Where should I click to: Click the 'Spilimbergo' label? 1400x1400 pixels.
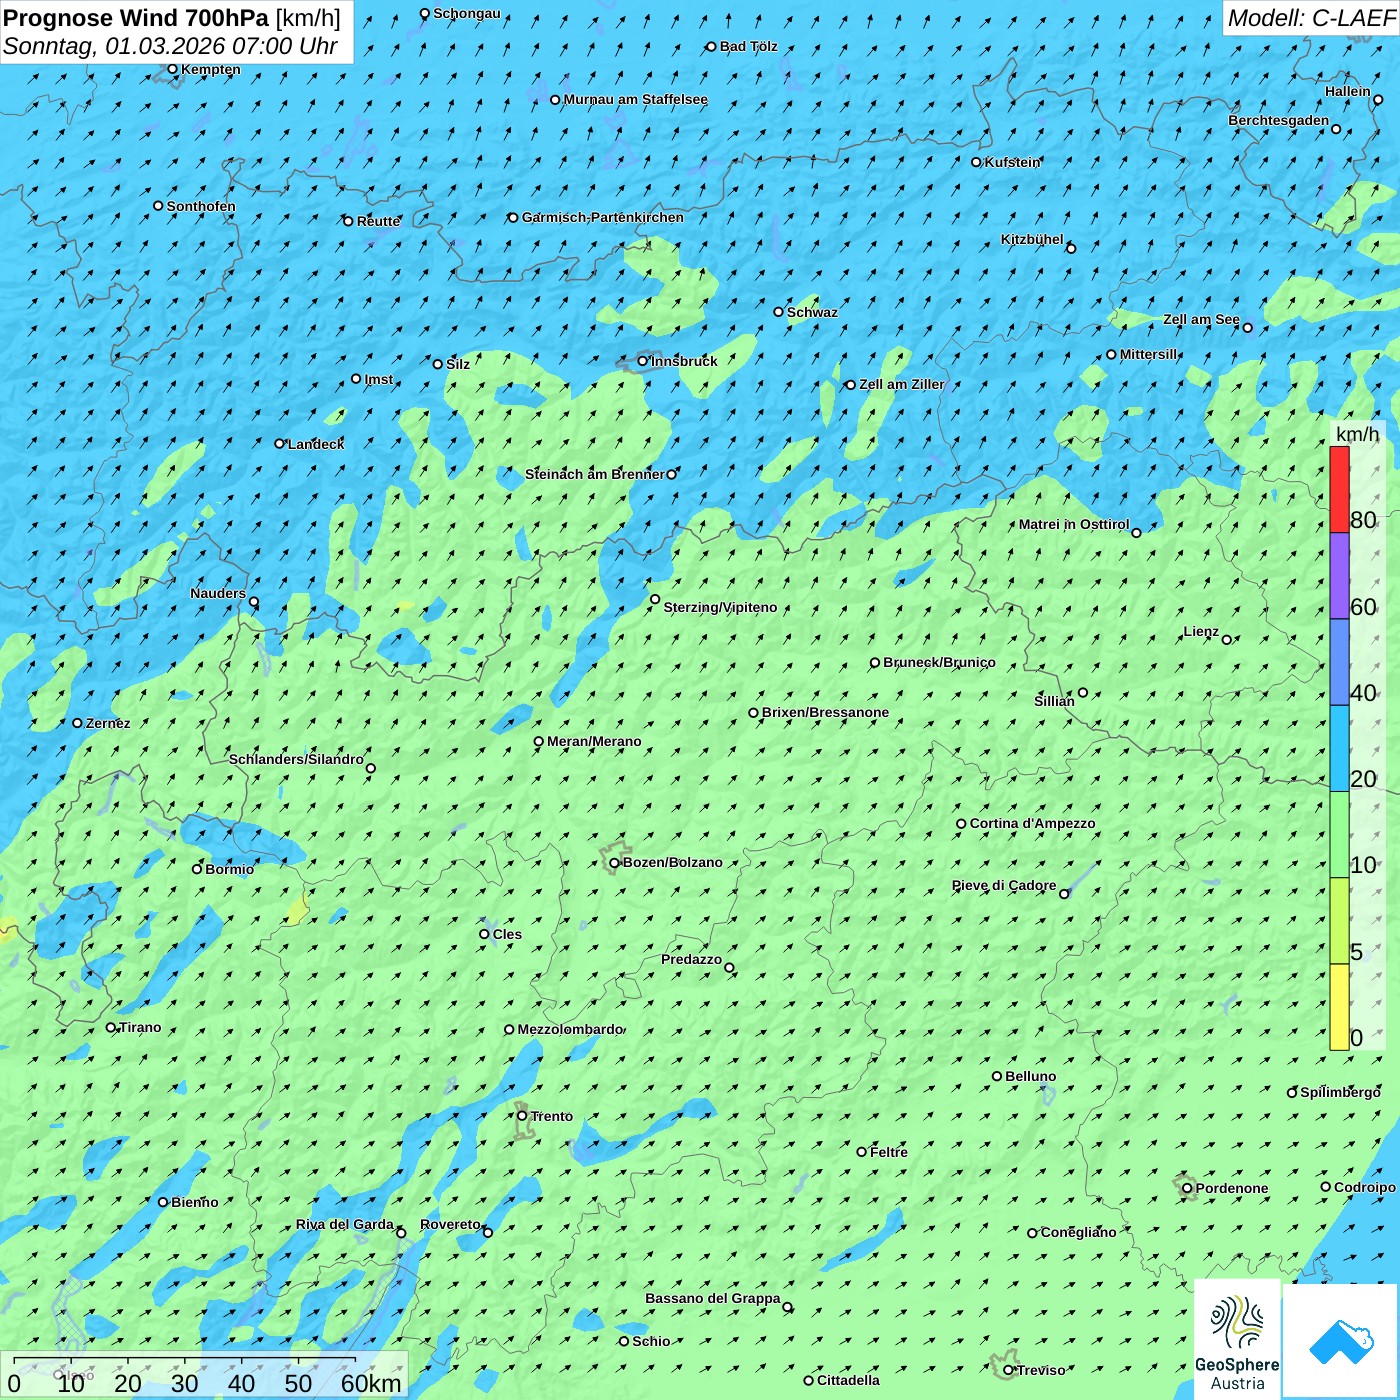pos(1341,1092)
